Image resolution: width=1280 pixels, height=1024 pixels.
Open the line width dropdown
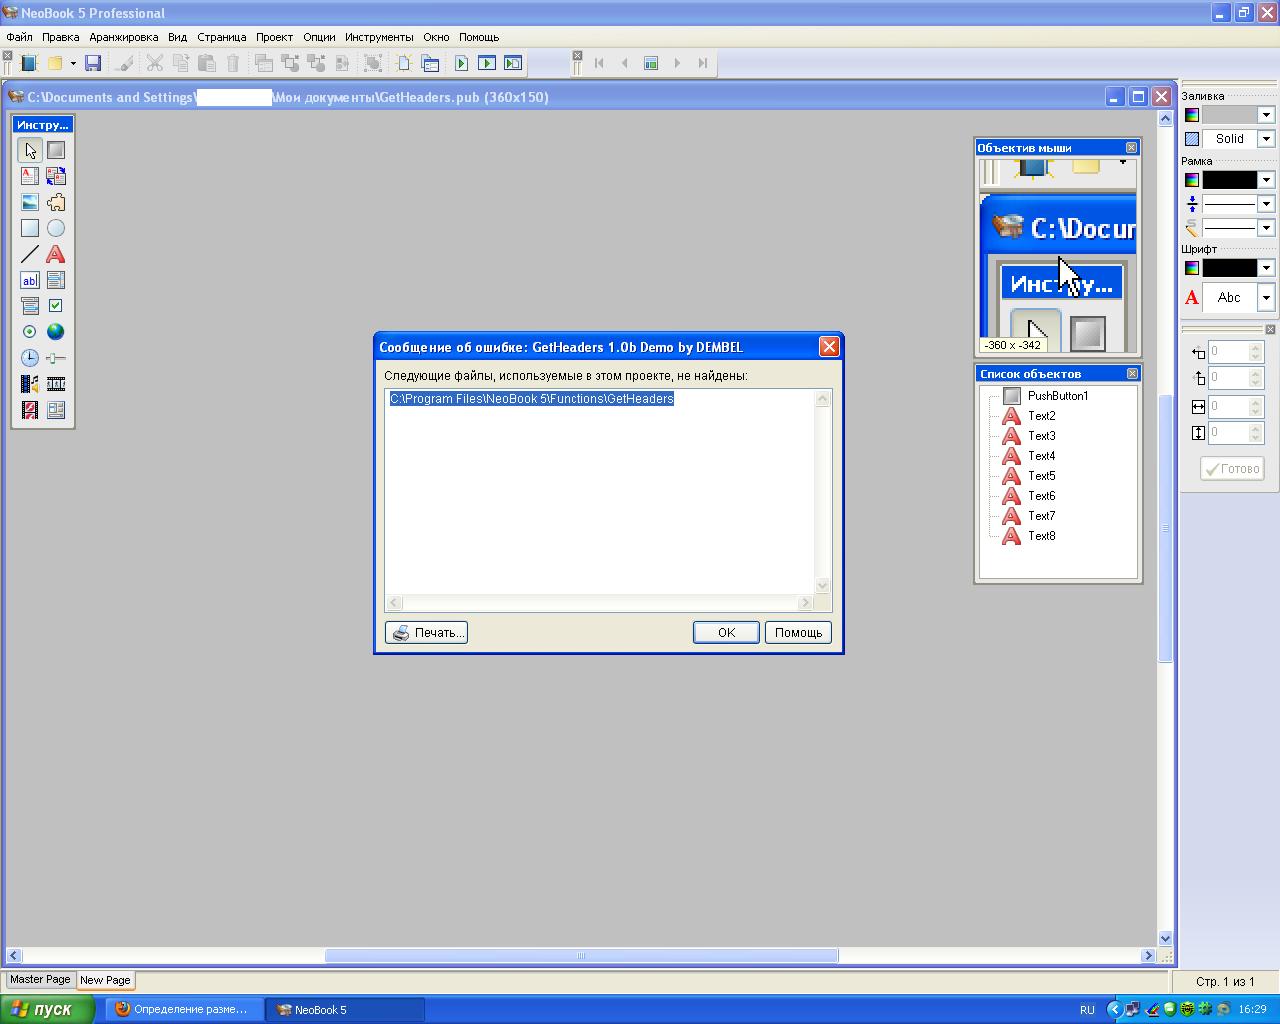pyautogui.click(x=1266, y=204)
